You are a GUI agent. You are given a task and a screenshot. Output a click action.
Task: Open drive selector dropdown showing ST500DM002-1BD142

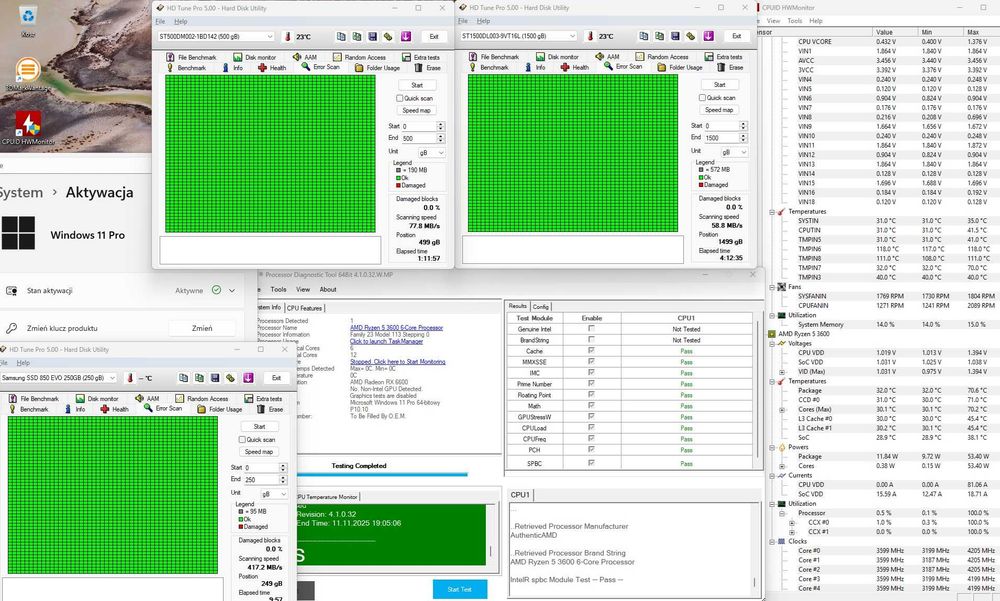(216, 37)
